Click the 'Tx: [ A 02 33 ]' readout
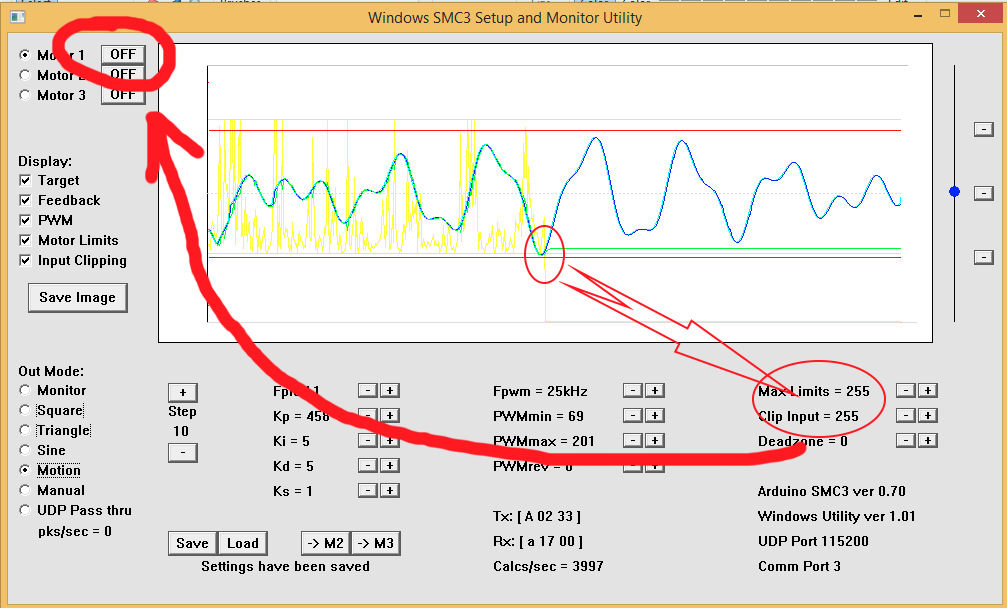Image resolution: width=1007 pixels, height=608 pixels. coord(537,516)
